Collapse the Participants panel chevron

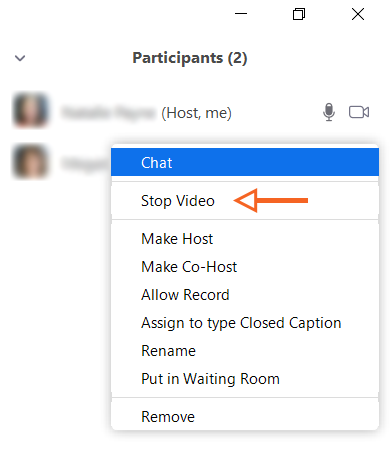pyautogui.click(x=20, y=58)
